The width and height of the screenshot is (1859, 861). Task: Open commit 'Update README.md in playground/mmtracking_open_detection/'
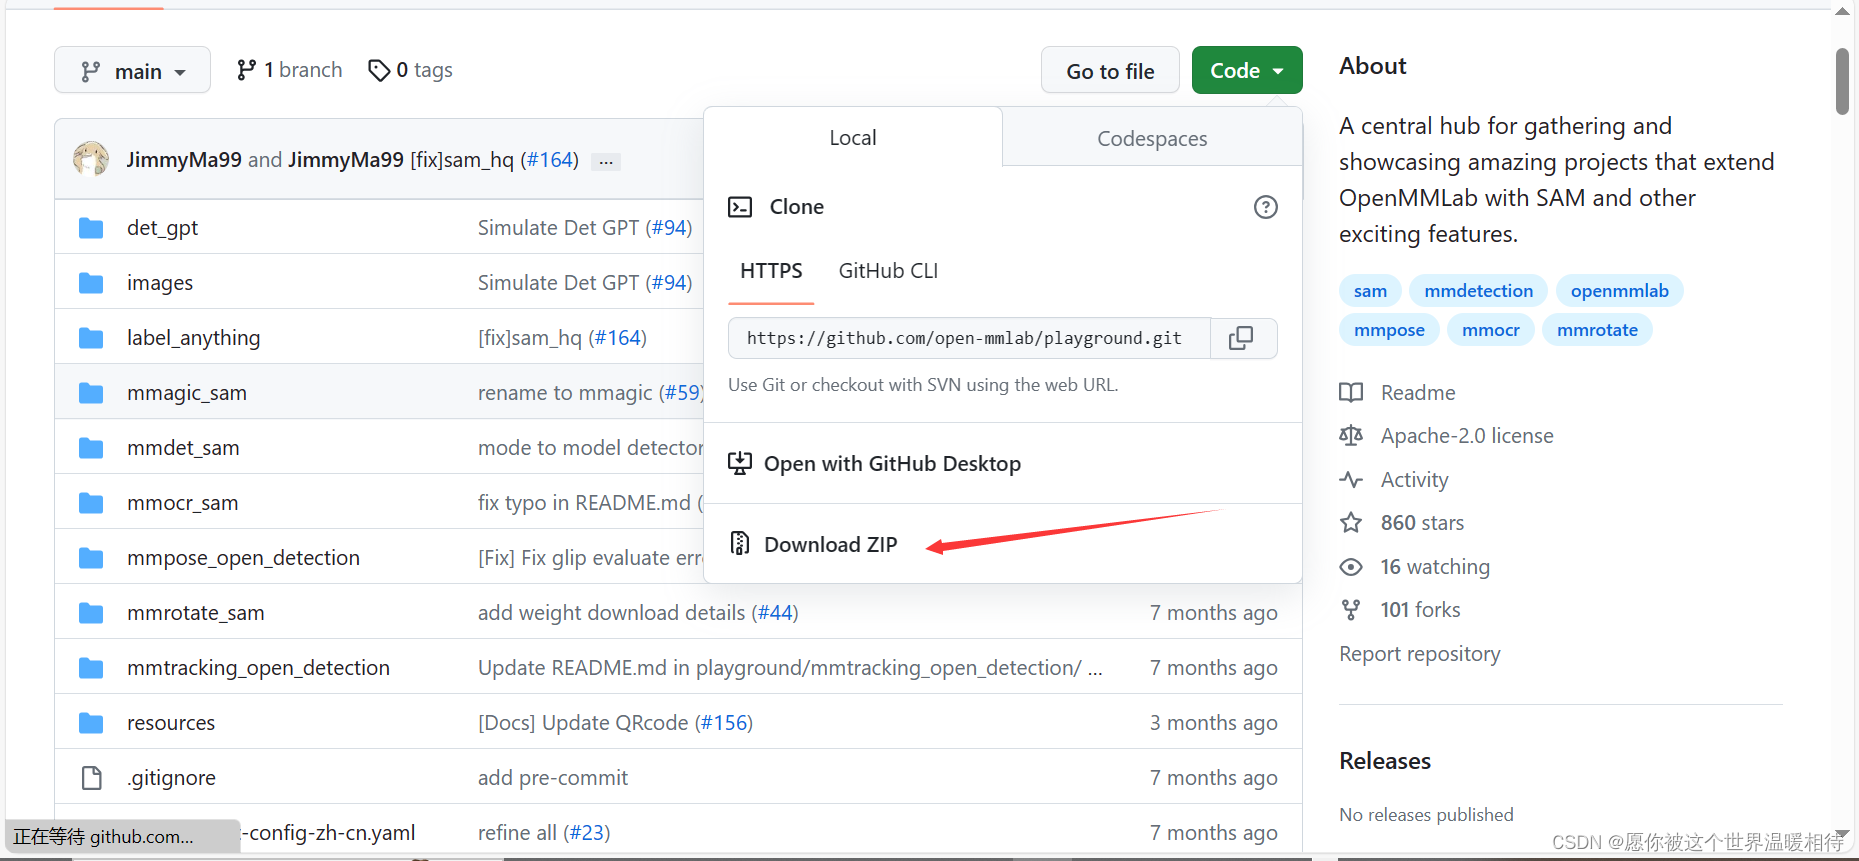(790, 668)
